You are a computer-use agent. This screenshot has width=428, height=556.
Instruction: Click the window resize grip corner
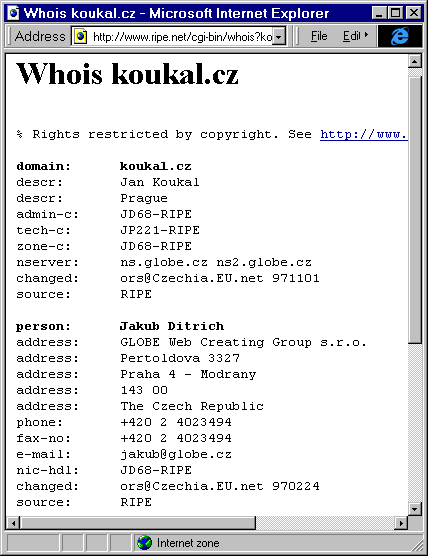click(417, 545)
